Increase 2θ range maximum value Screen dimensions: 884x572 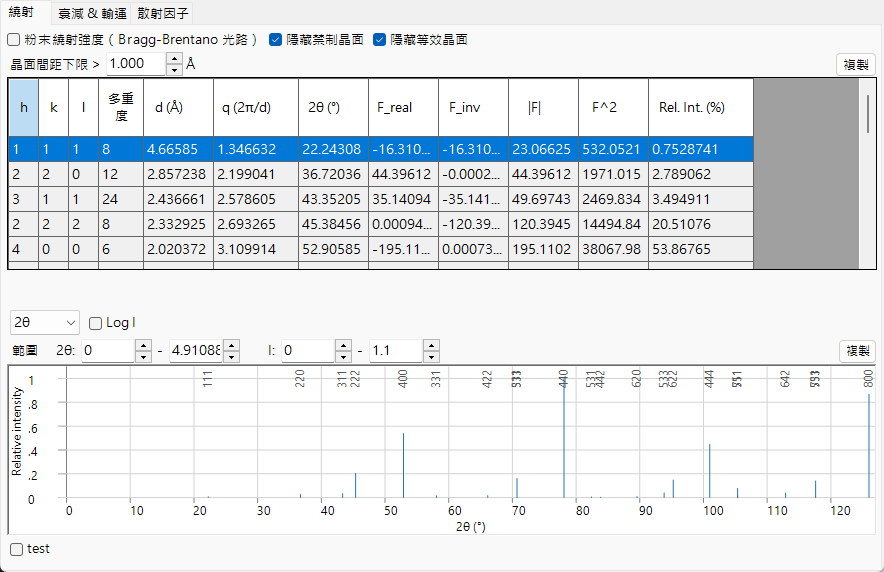click(x=232, y=345)
